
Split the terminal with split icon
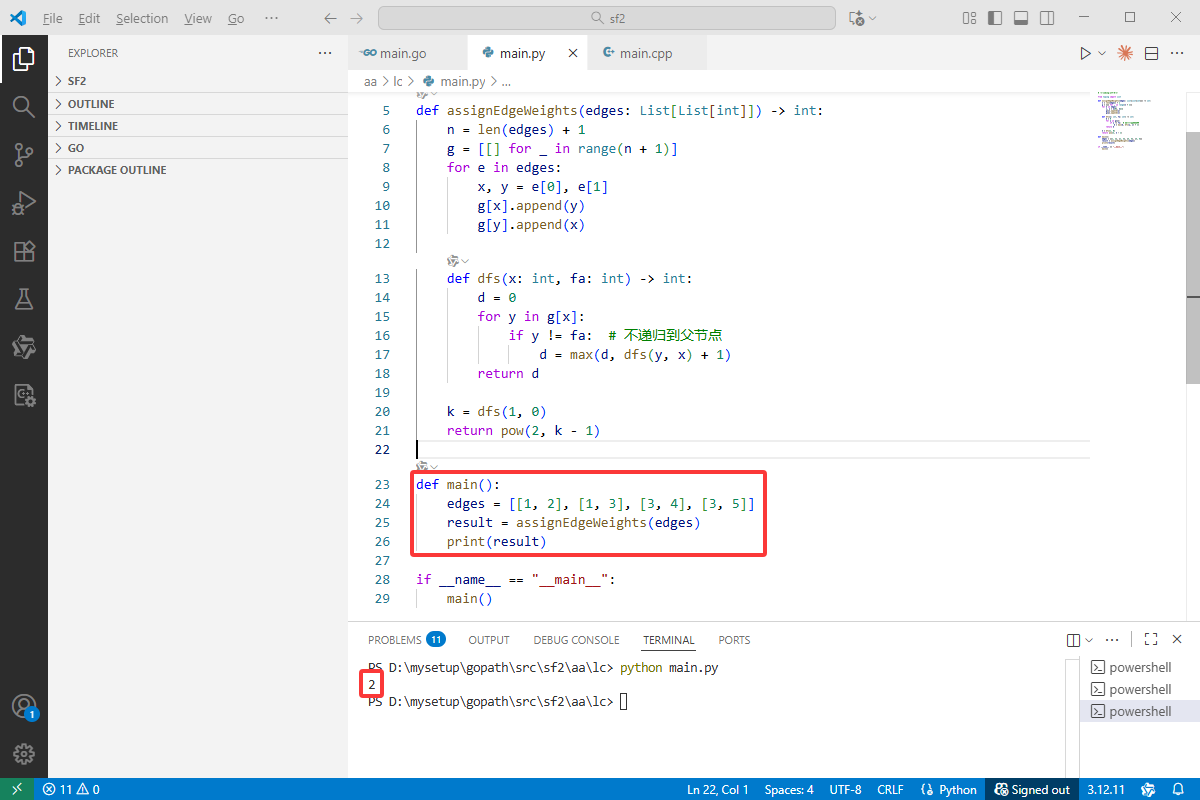pos(1073,640)
